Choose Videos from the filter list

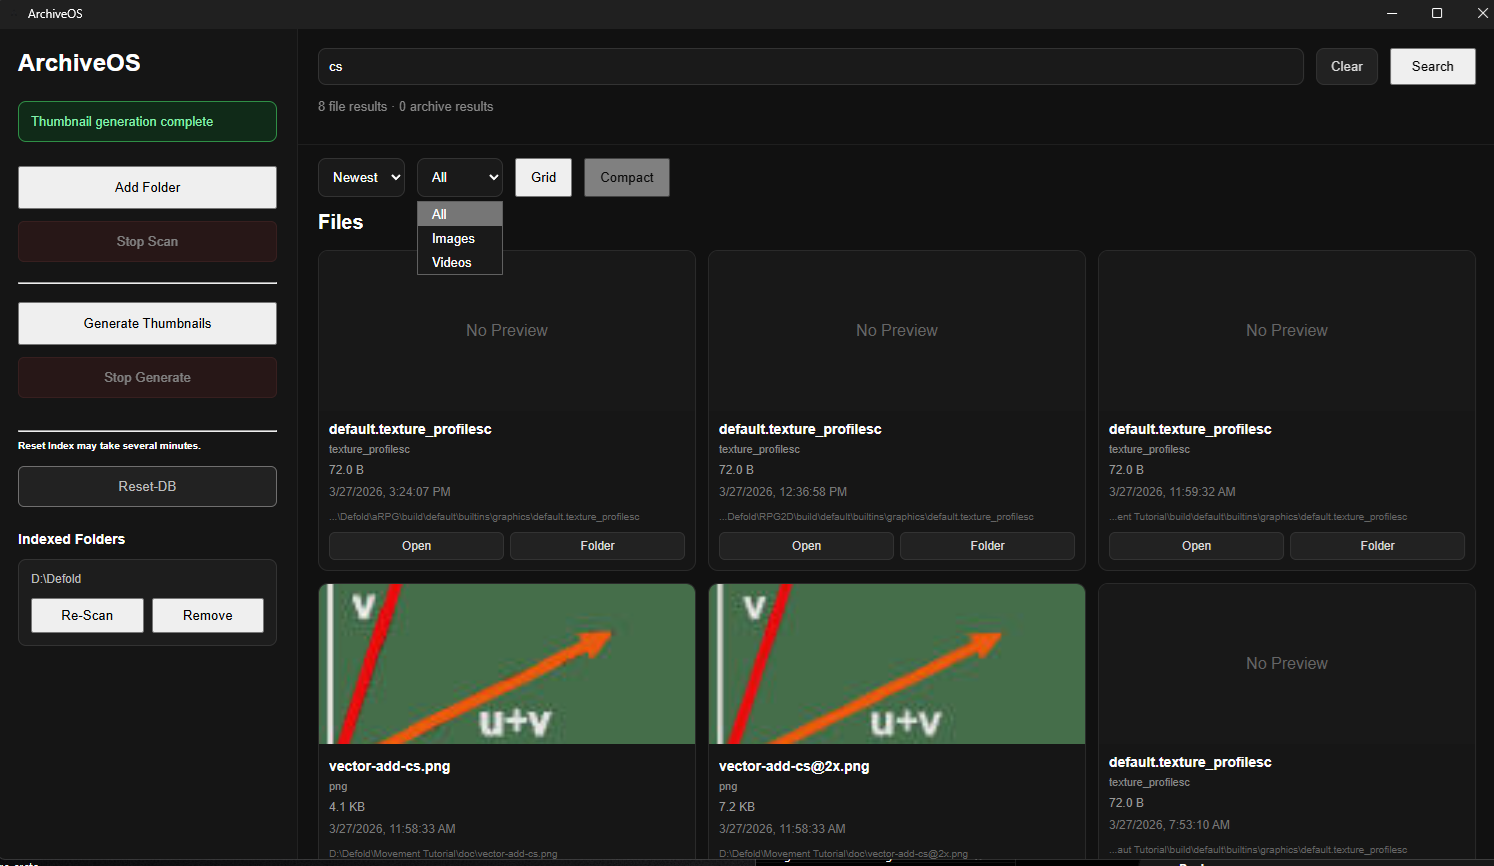[460, 262]
